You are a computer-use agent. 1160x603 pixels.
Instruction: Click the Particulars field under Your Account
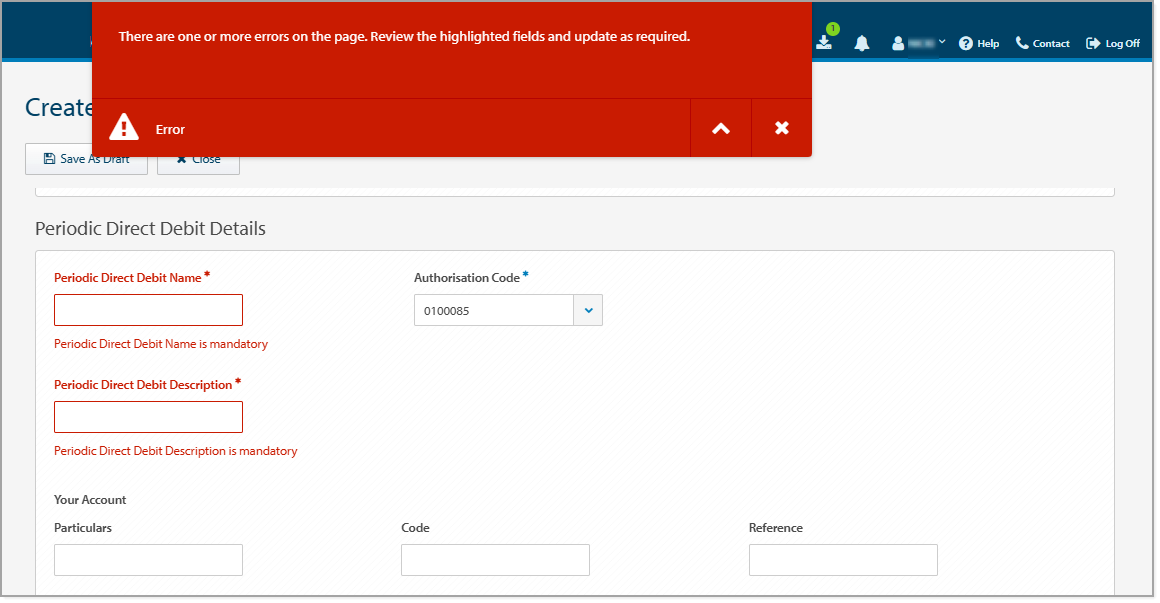click(x=148, y=560)
